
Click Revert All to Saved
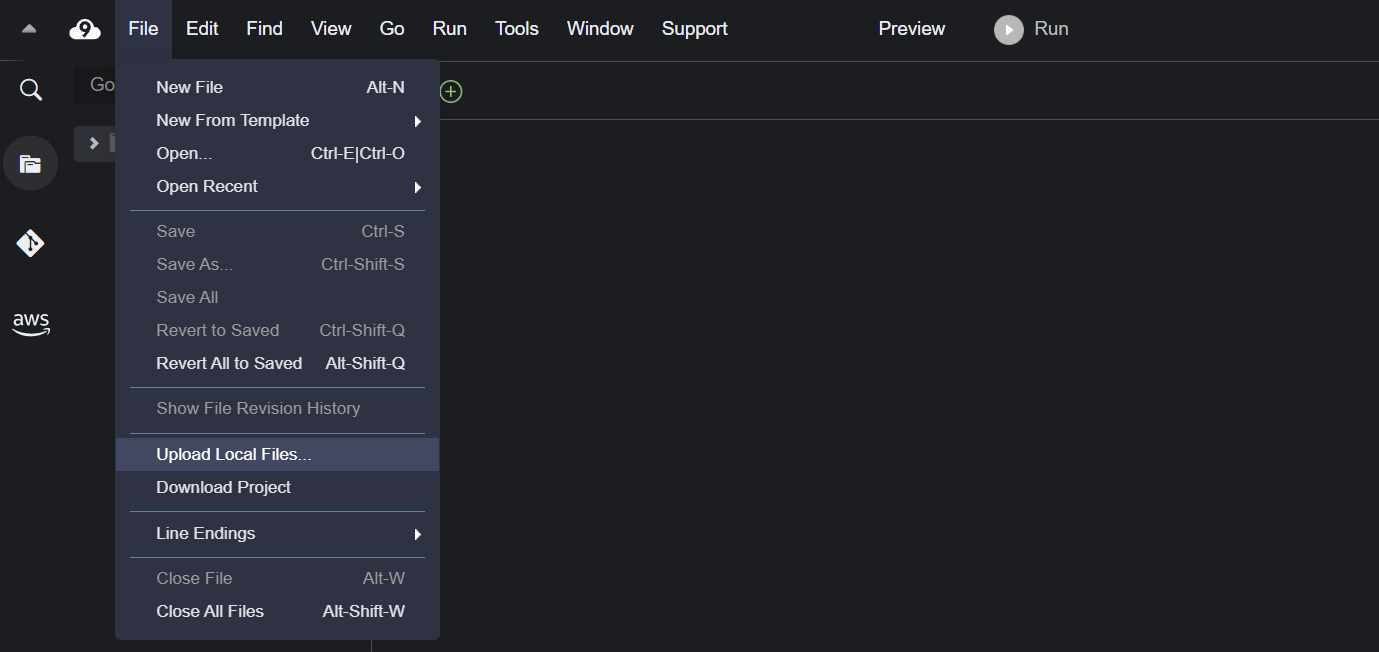(229, 364)
